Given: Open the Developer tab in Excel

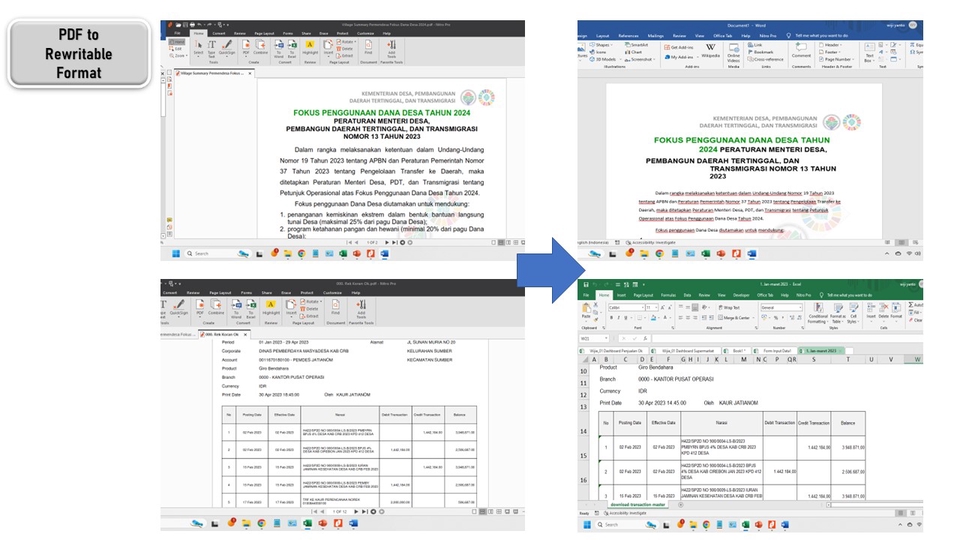Looking at the screenshot, I should 741,295.
